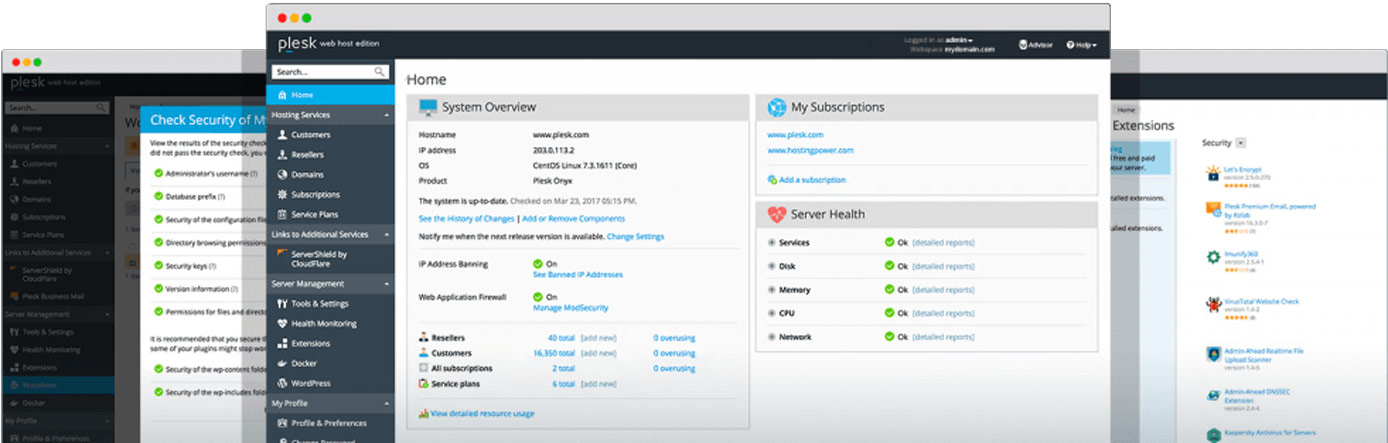Click 0 overusing link for Customers

(674, 353)
